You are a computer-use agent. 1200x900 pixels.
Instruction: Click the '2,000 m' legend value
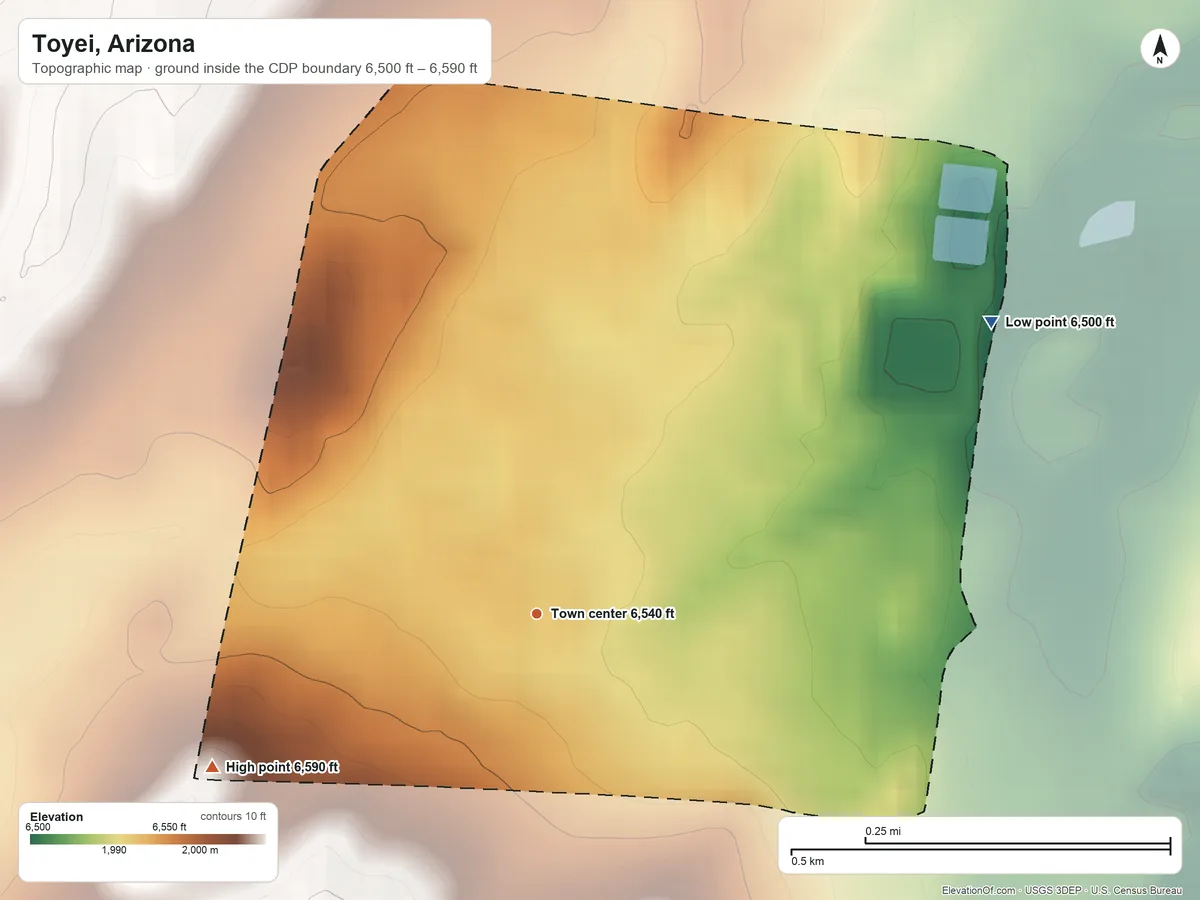[200, 850]
